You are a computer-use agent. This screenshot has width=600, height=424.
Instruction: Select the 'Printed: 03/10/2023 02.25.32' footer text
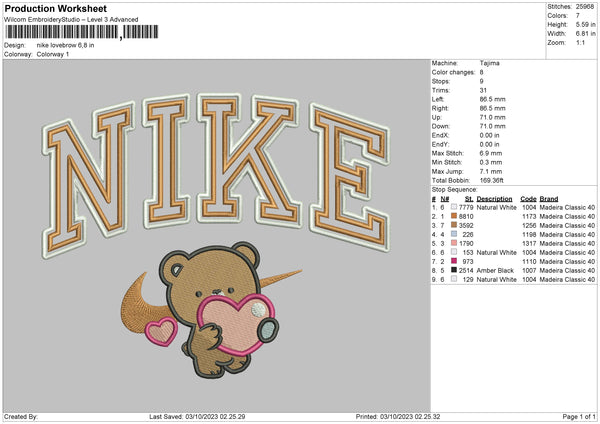[x=398, y=416]
